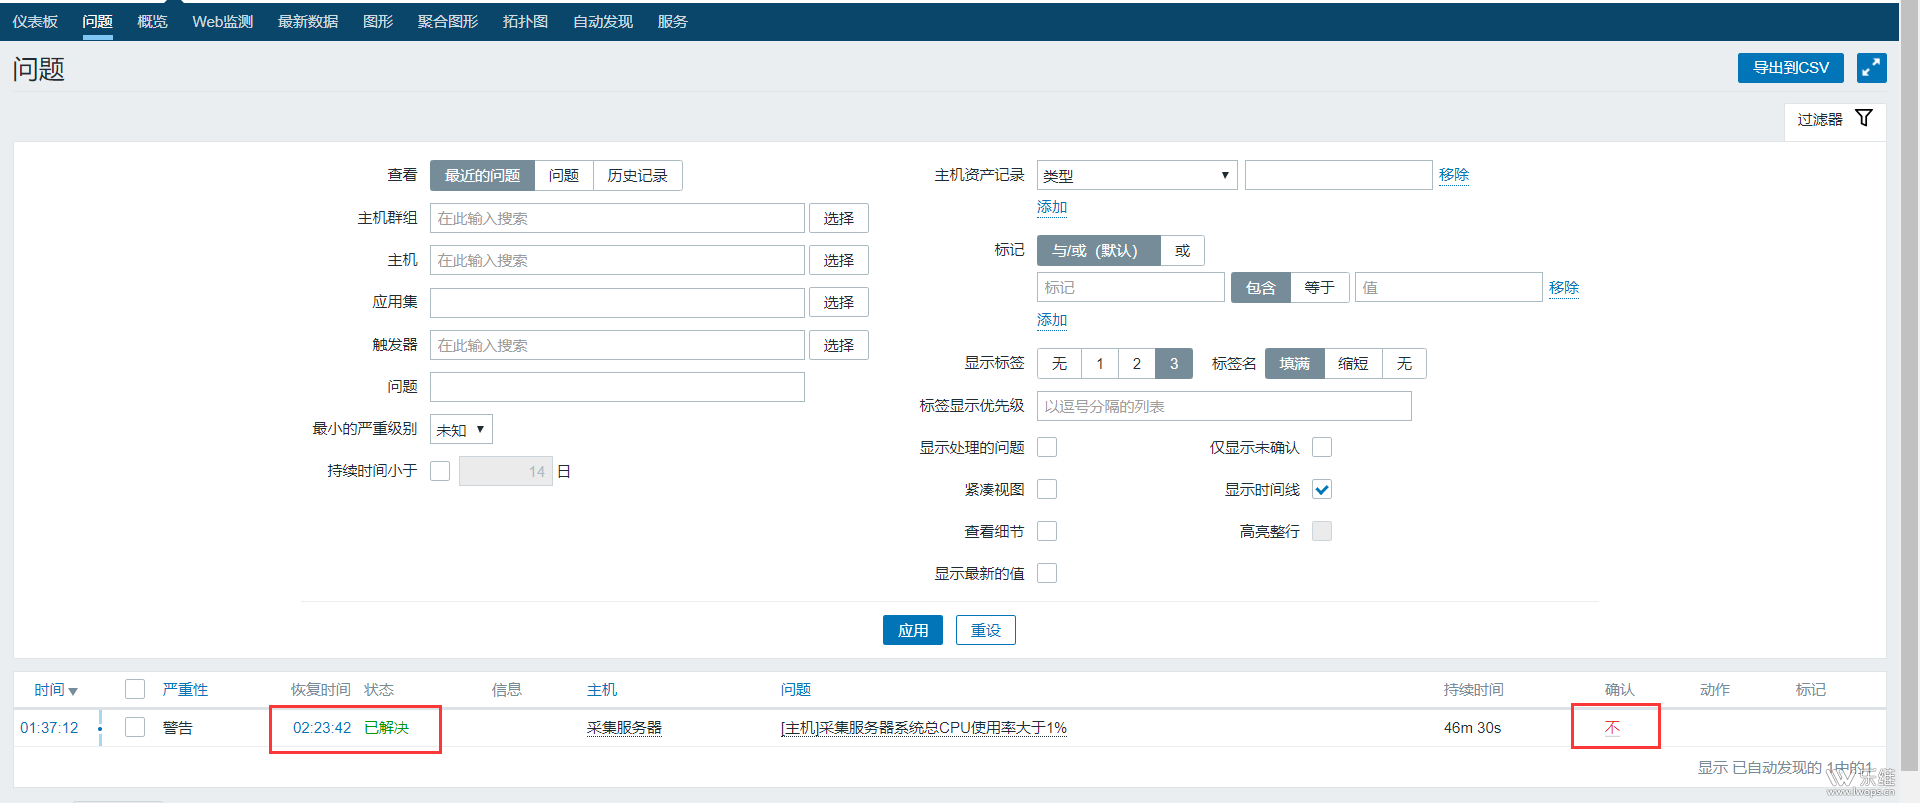
Task: Click 移除 link for 主机资产记录
Action: click(x=1454, y=175)
